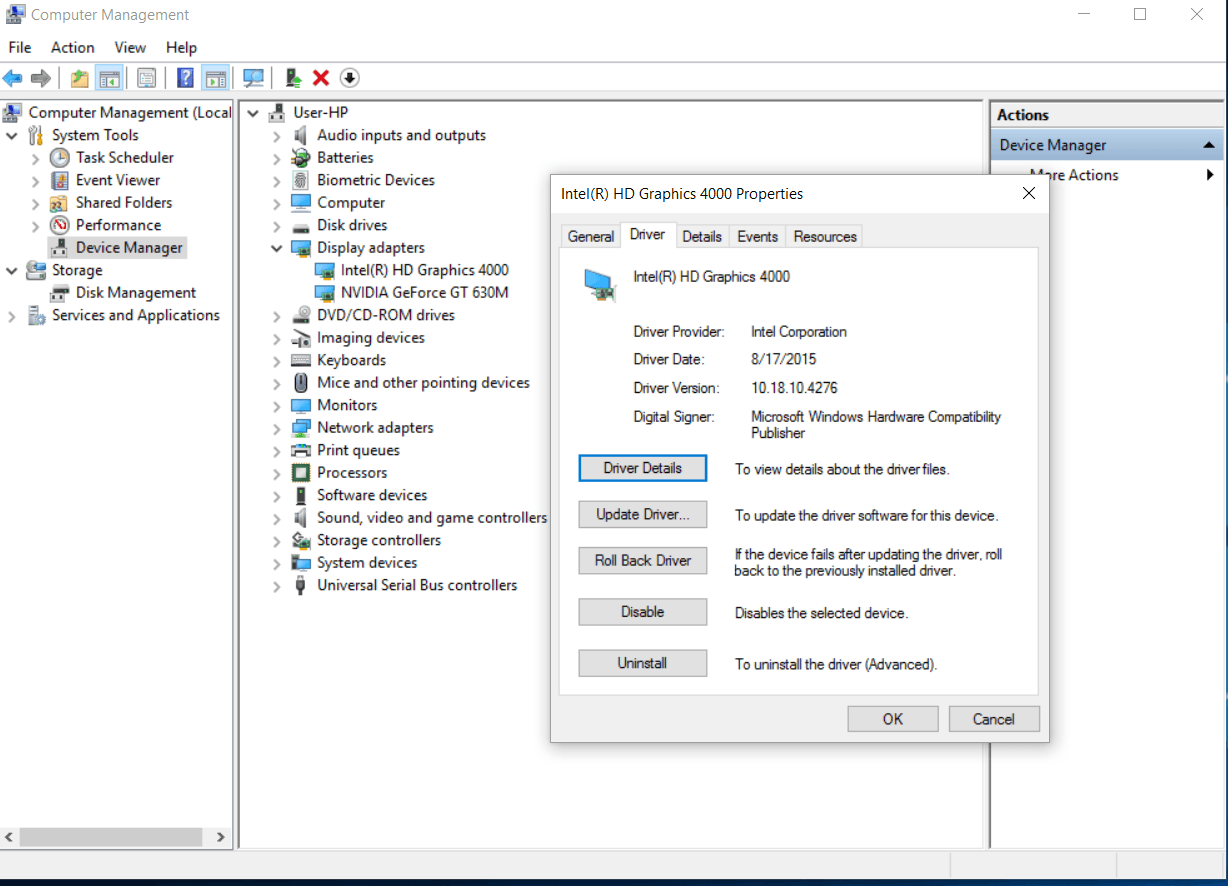Click the Back arrow in the toolbar
1228x886 pixels.
[x=13, y=78]
